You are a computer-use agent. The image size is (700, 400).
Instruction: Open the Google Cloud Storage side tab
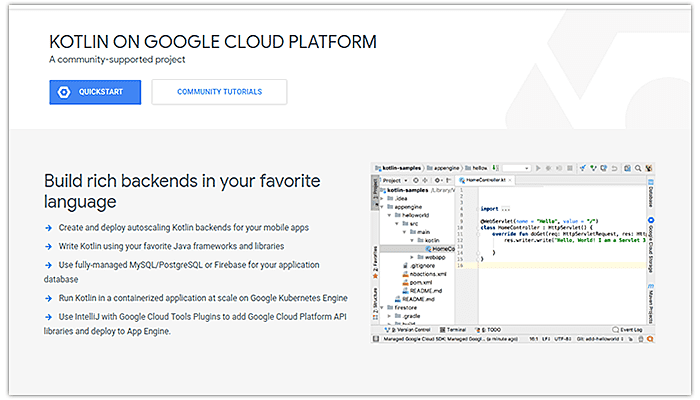tap(651, 246)
